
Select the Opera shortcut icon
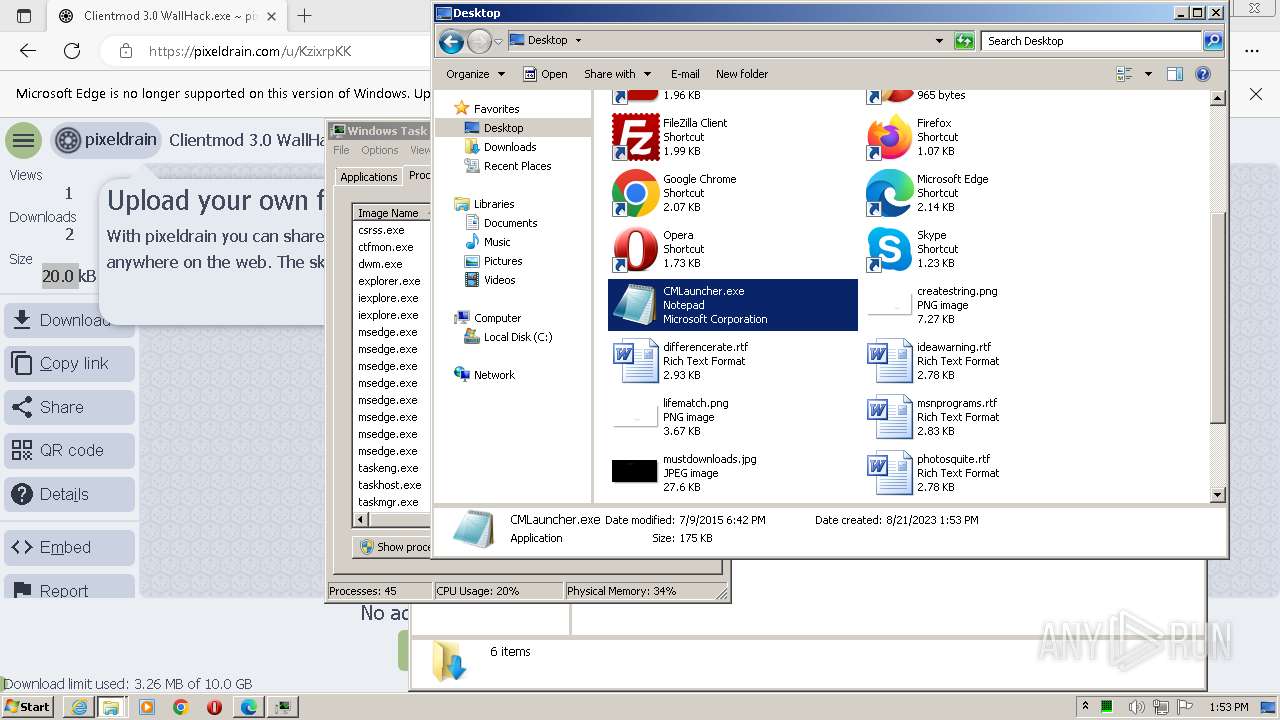(635, 249)
